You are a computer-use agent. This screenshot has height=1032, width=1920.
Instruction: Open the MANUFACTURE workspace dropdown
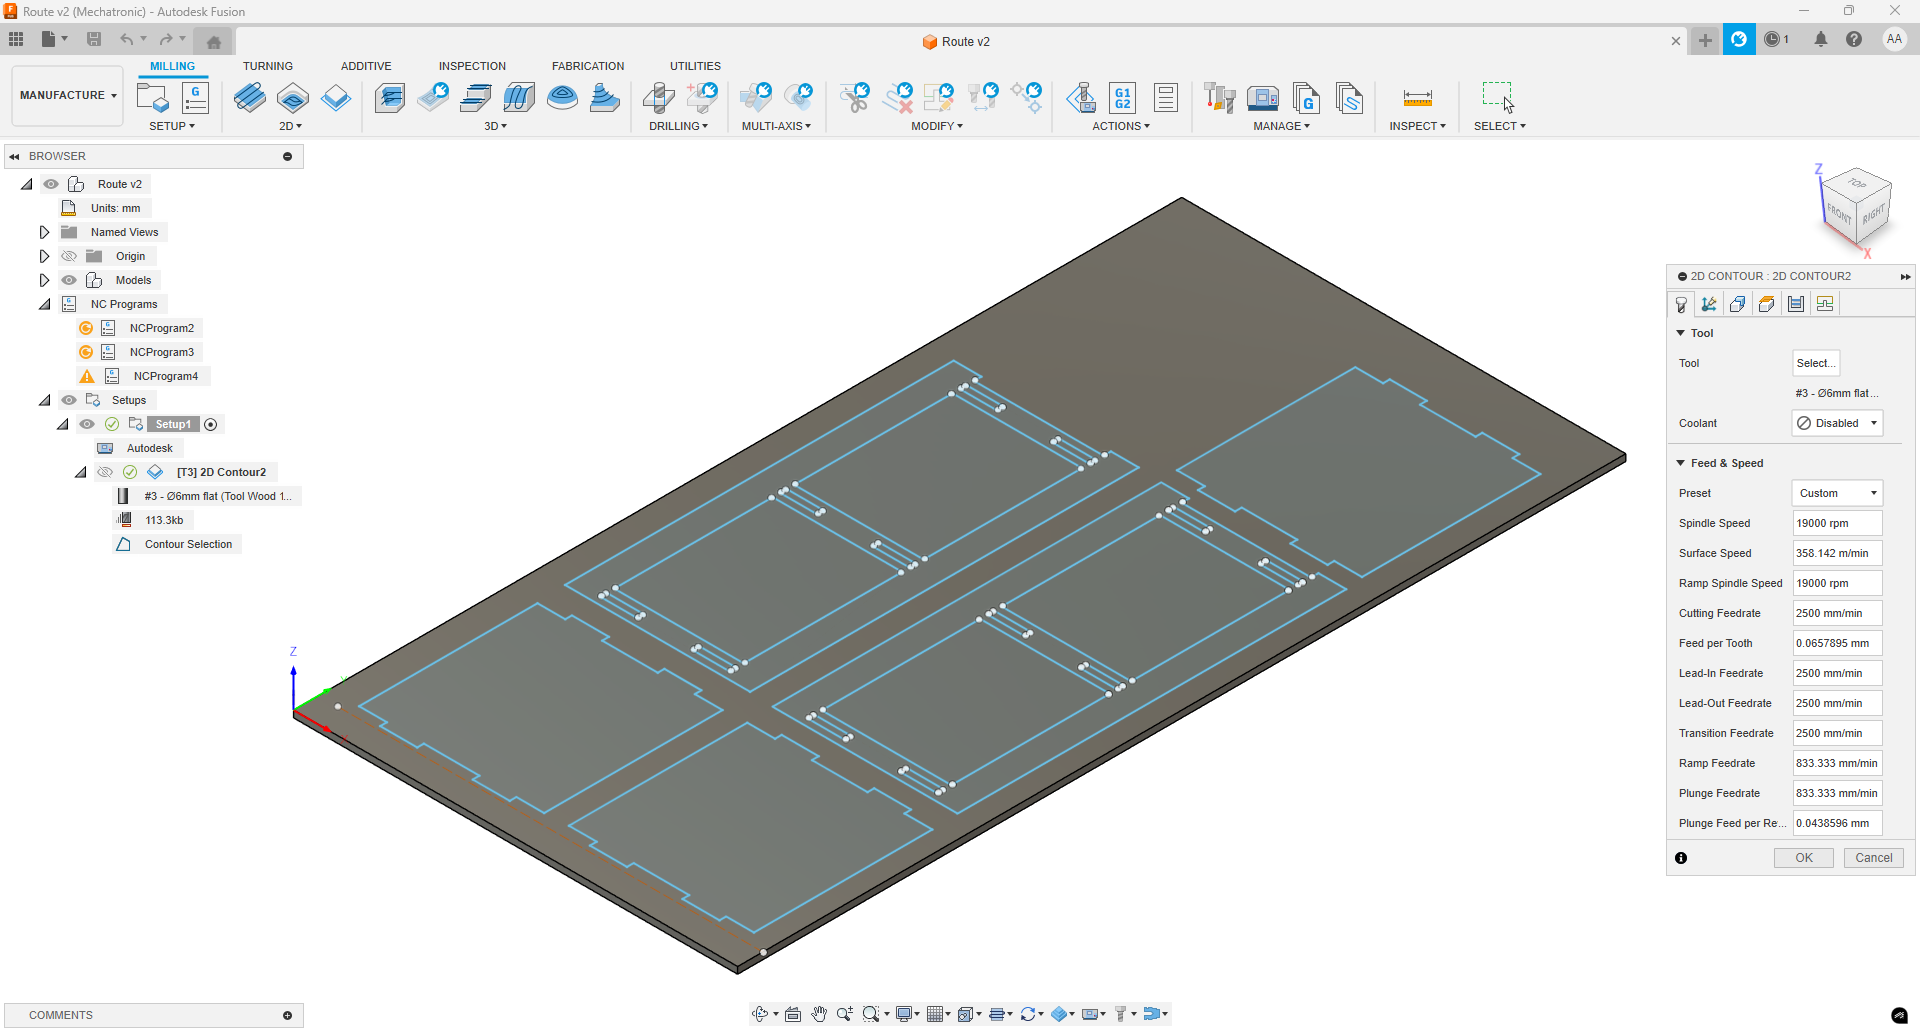click(67, 95)
